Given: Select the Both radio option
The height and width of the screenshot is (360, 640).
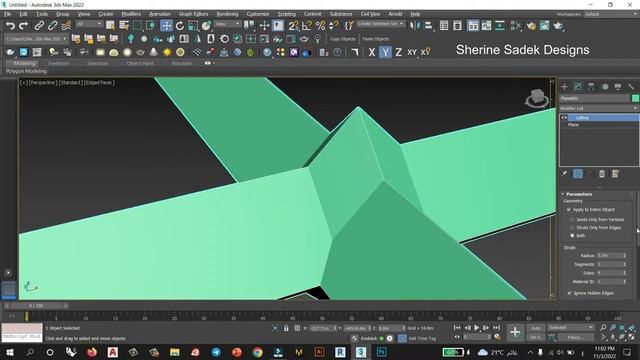Looking at the screenshot, I should point(572,236).
